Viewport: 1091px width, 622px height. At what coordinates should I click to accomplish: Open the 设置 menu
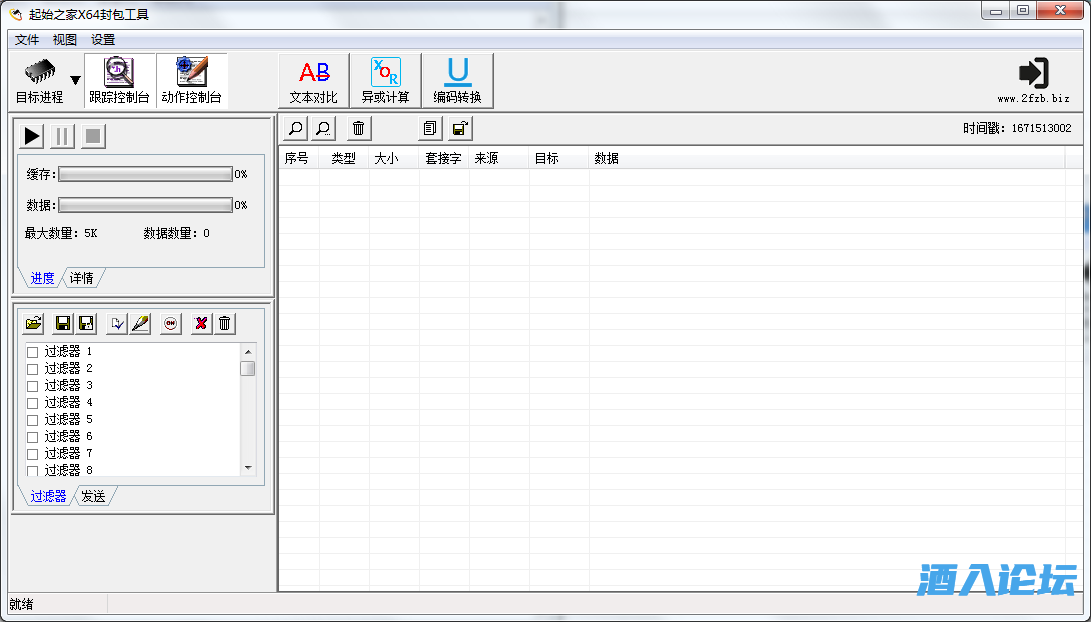(103, 40)
